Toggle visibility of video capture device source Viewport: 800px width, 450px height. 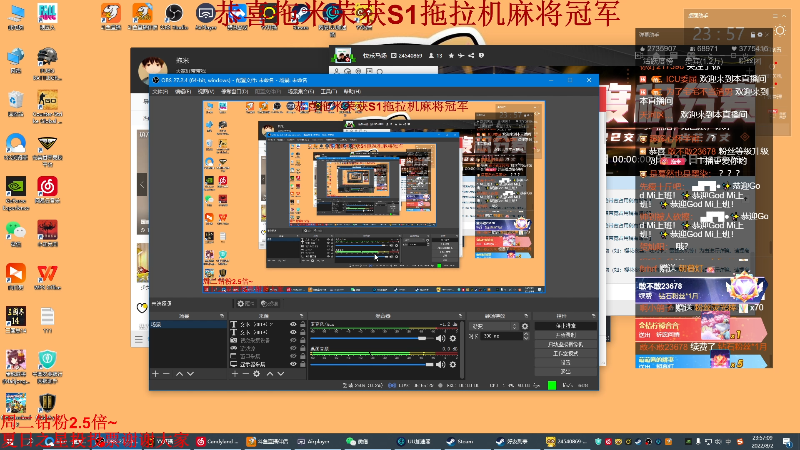[x=293, y=340]
